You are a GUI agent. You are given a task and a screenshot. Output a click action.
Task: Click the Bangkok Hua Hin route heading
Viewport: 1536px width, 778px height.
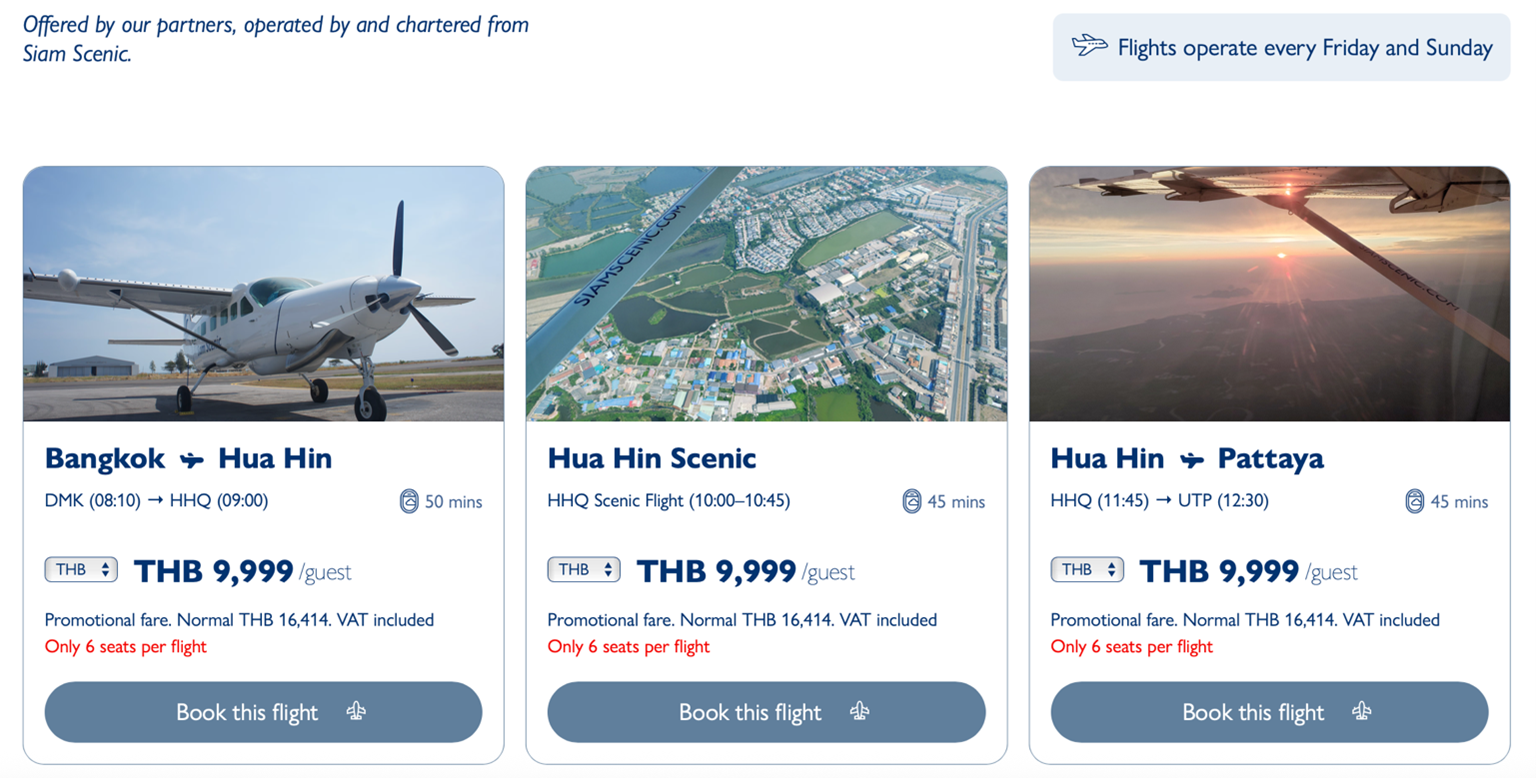coord(188,459)
